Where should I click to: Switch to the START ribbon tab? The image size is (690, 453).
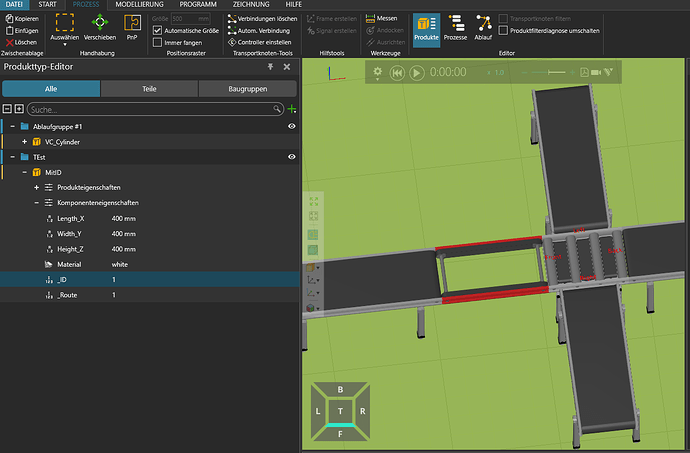(x=47, y=4)
